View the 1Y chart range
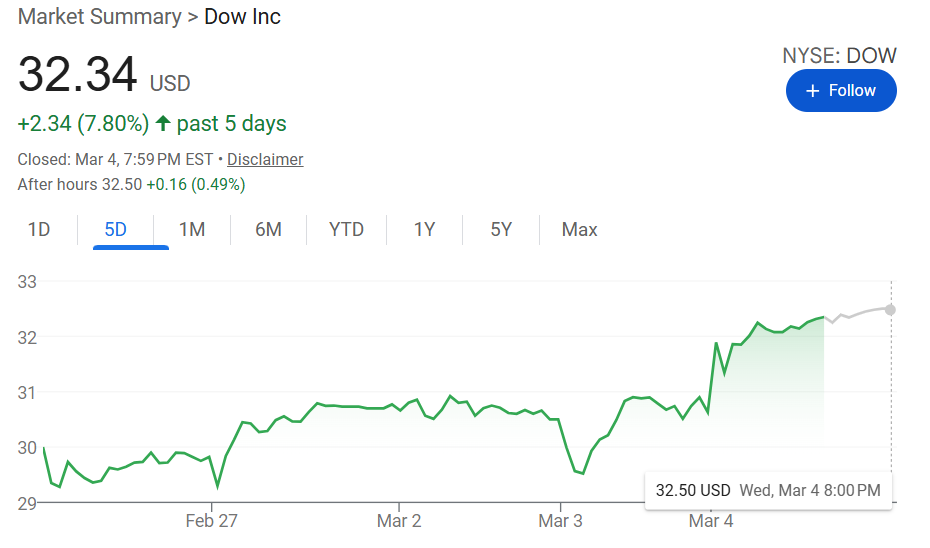This screenshot has height=548, width=930. 424,230
